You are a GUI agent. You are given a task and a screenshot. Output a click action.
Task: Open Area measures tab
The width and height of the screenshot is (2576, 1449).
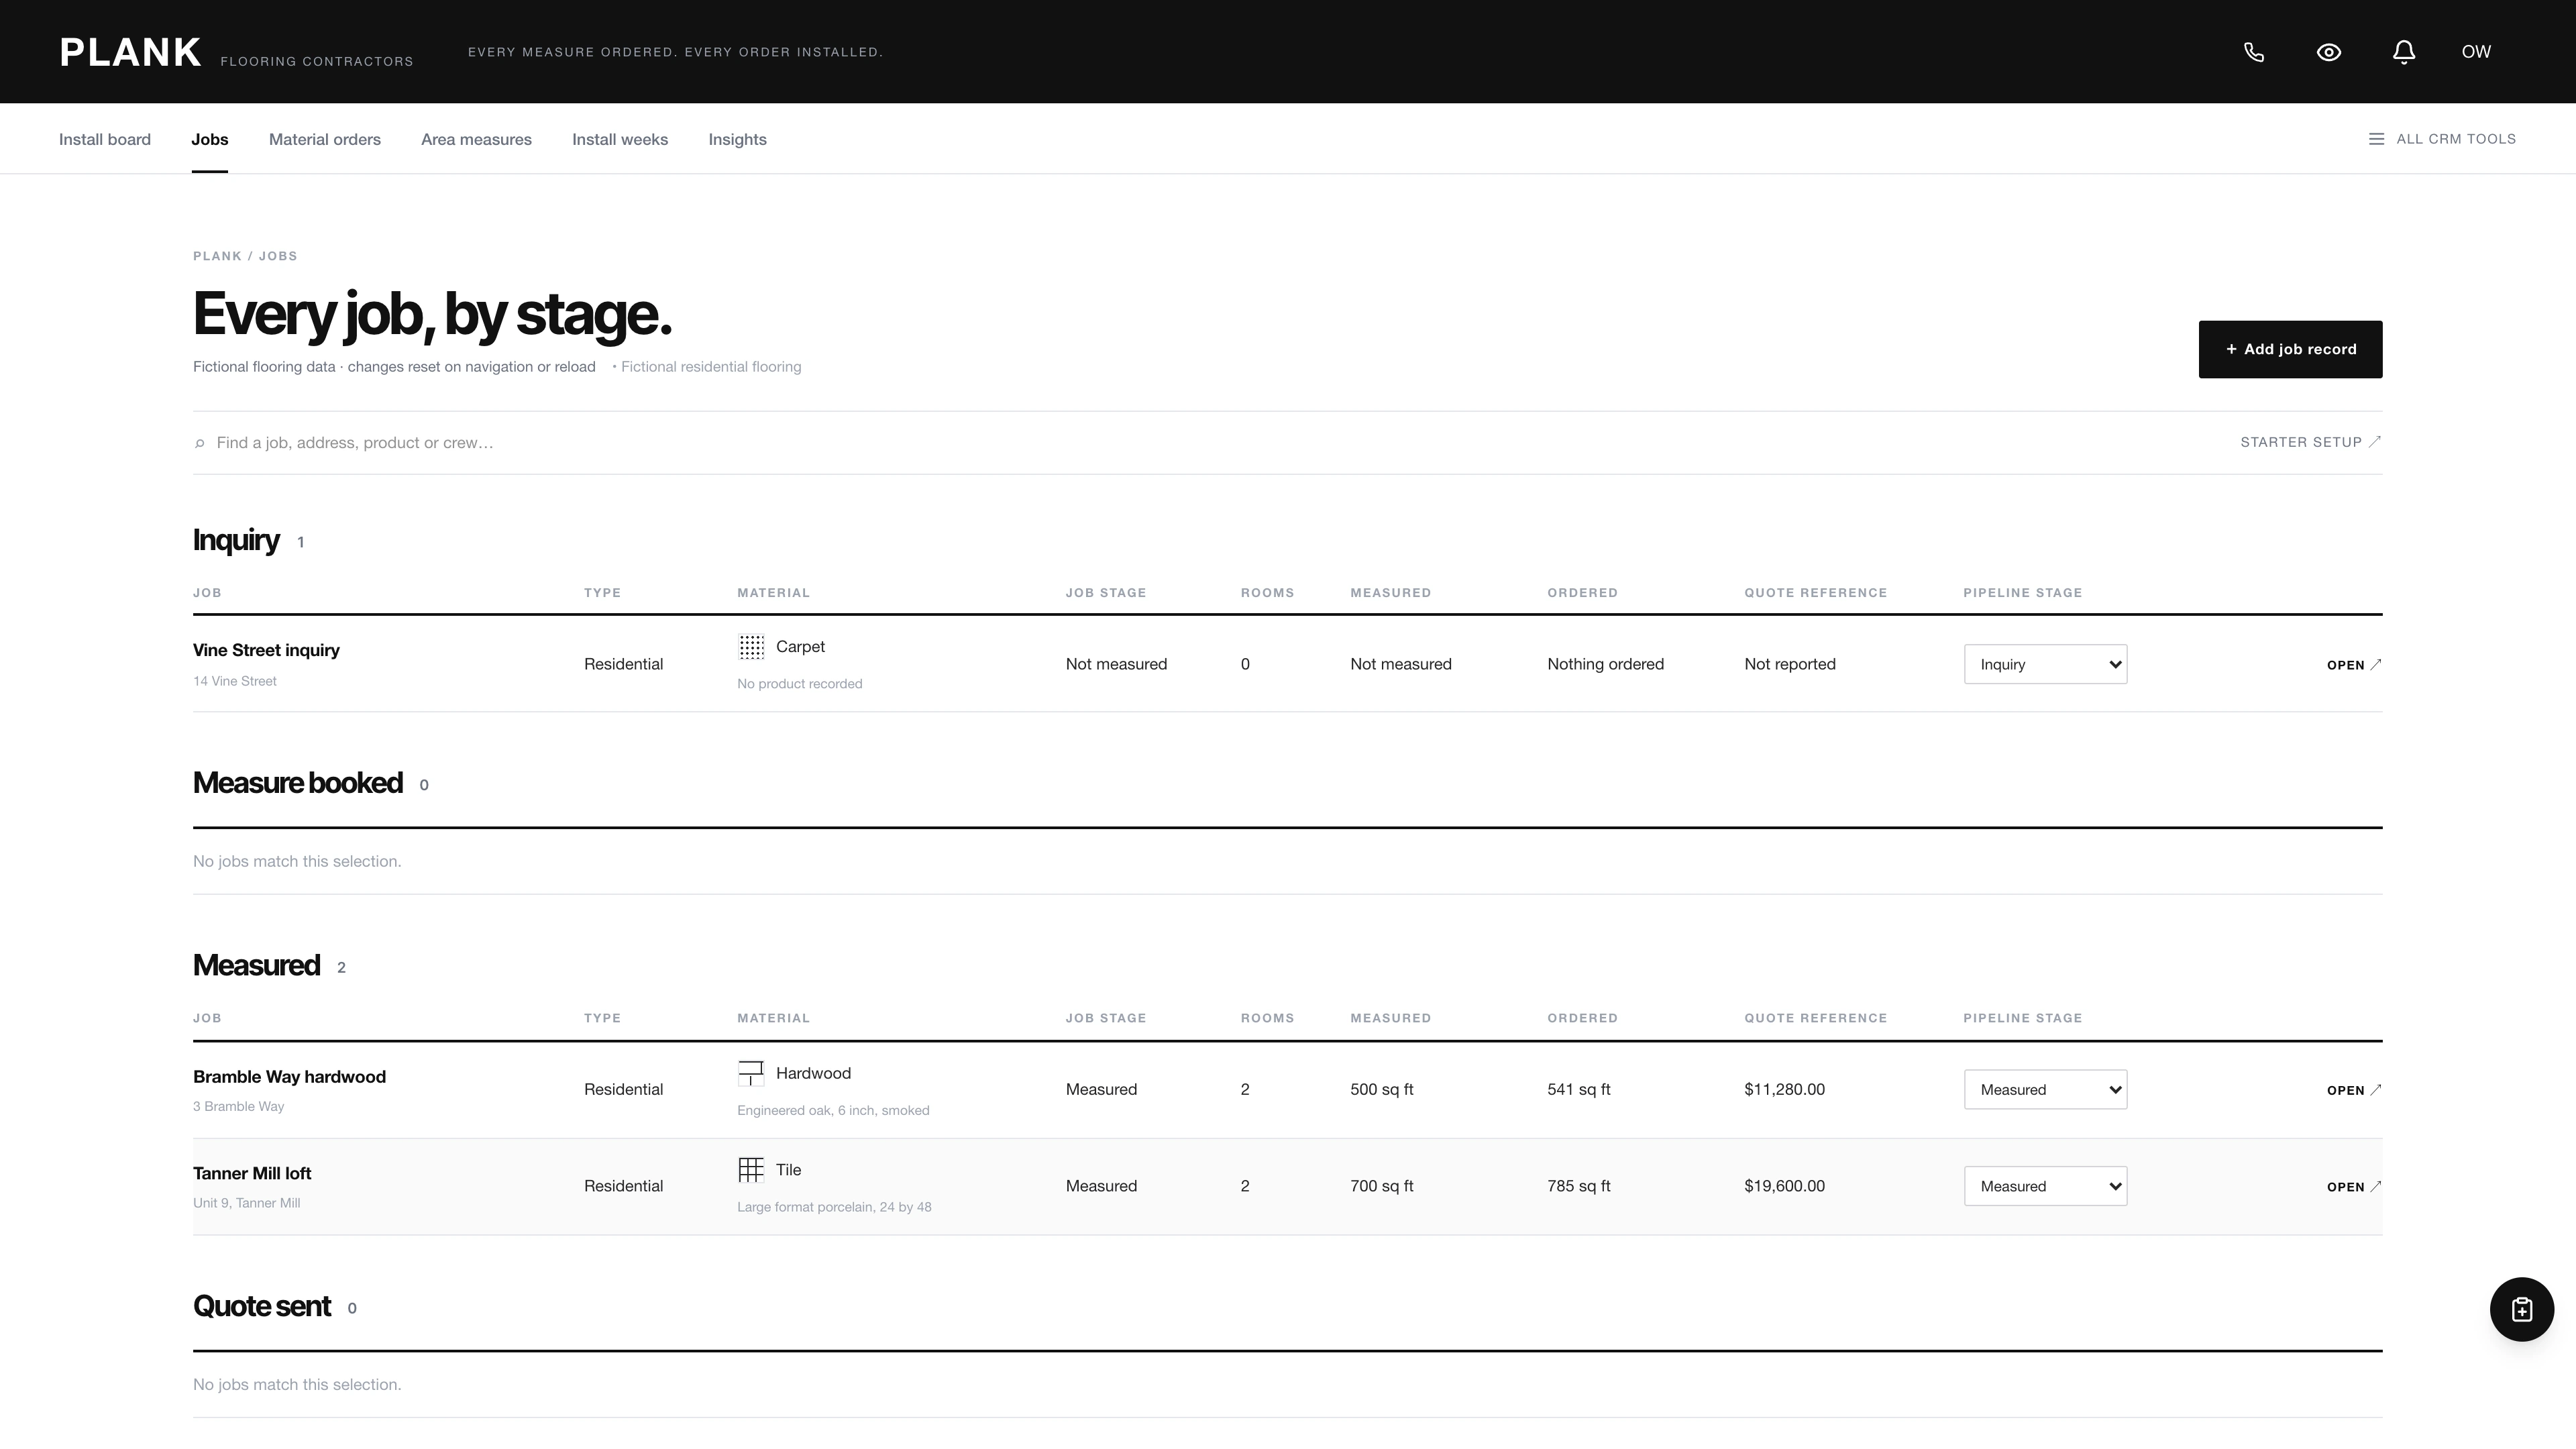(x=476, y=140)
